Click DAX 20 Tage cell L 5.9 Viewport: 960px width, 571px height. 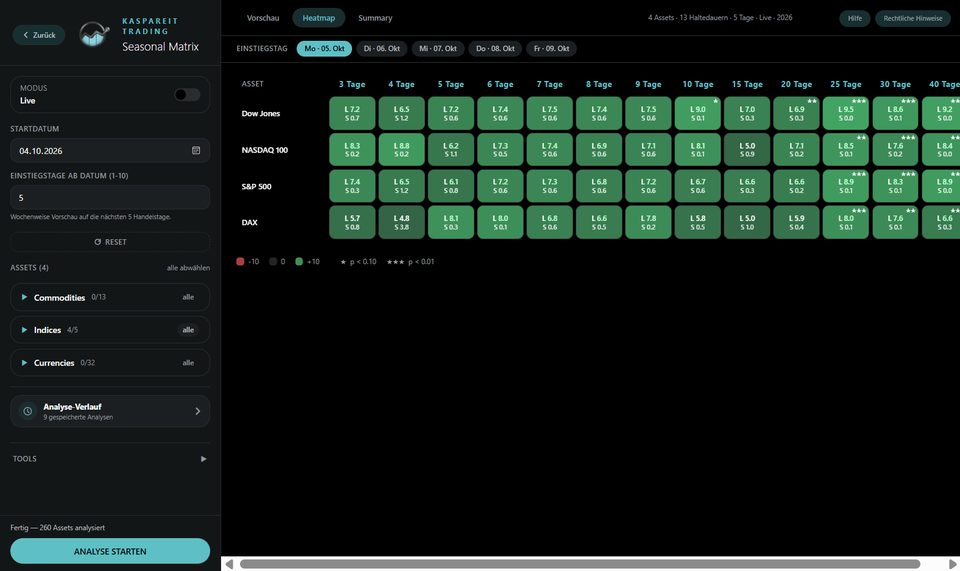796,222
